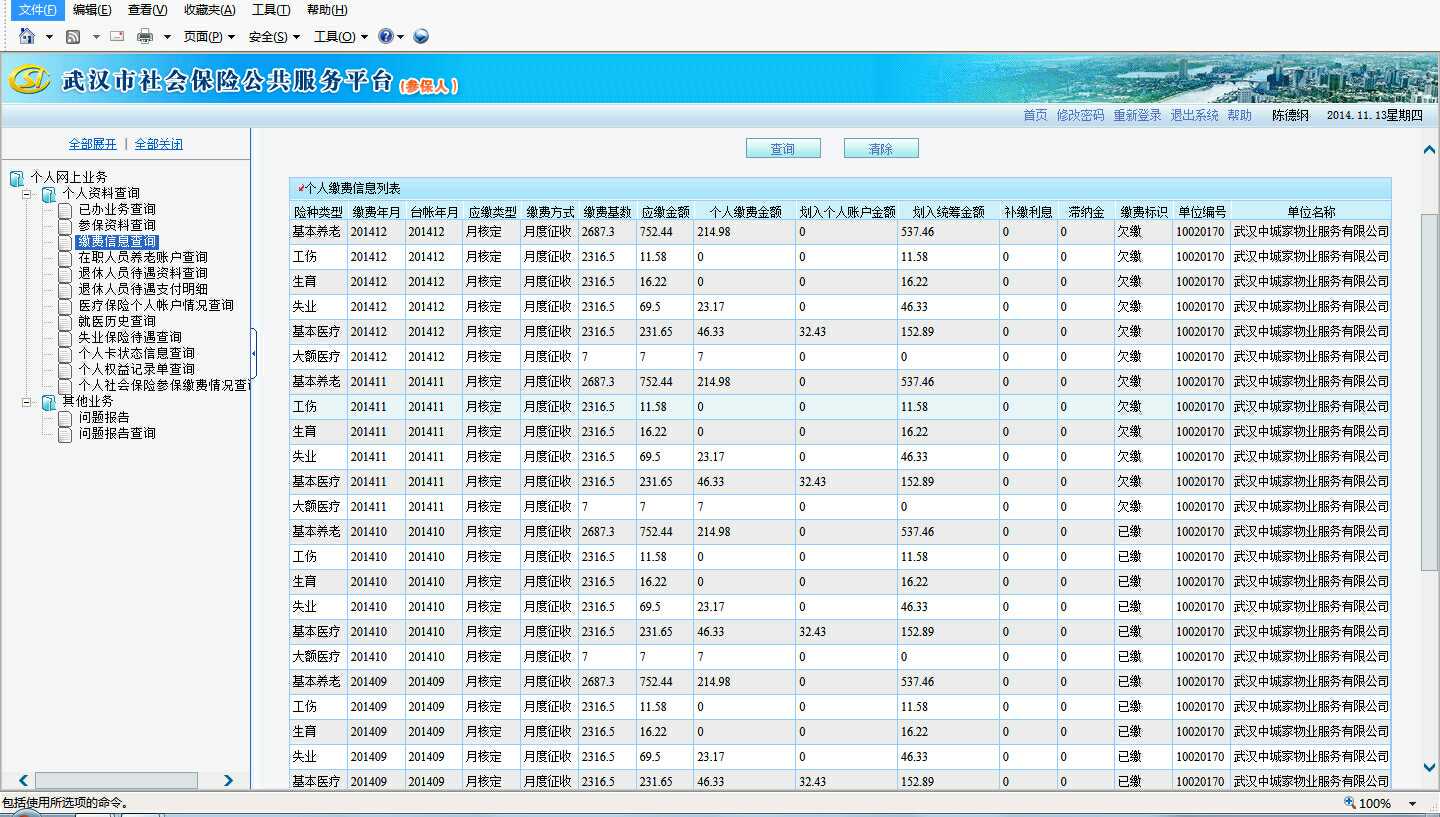Collapse the 个人资料查询 tree node
1440x817 pixels.
(27, 194)
